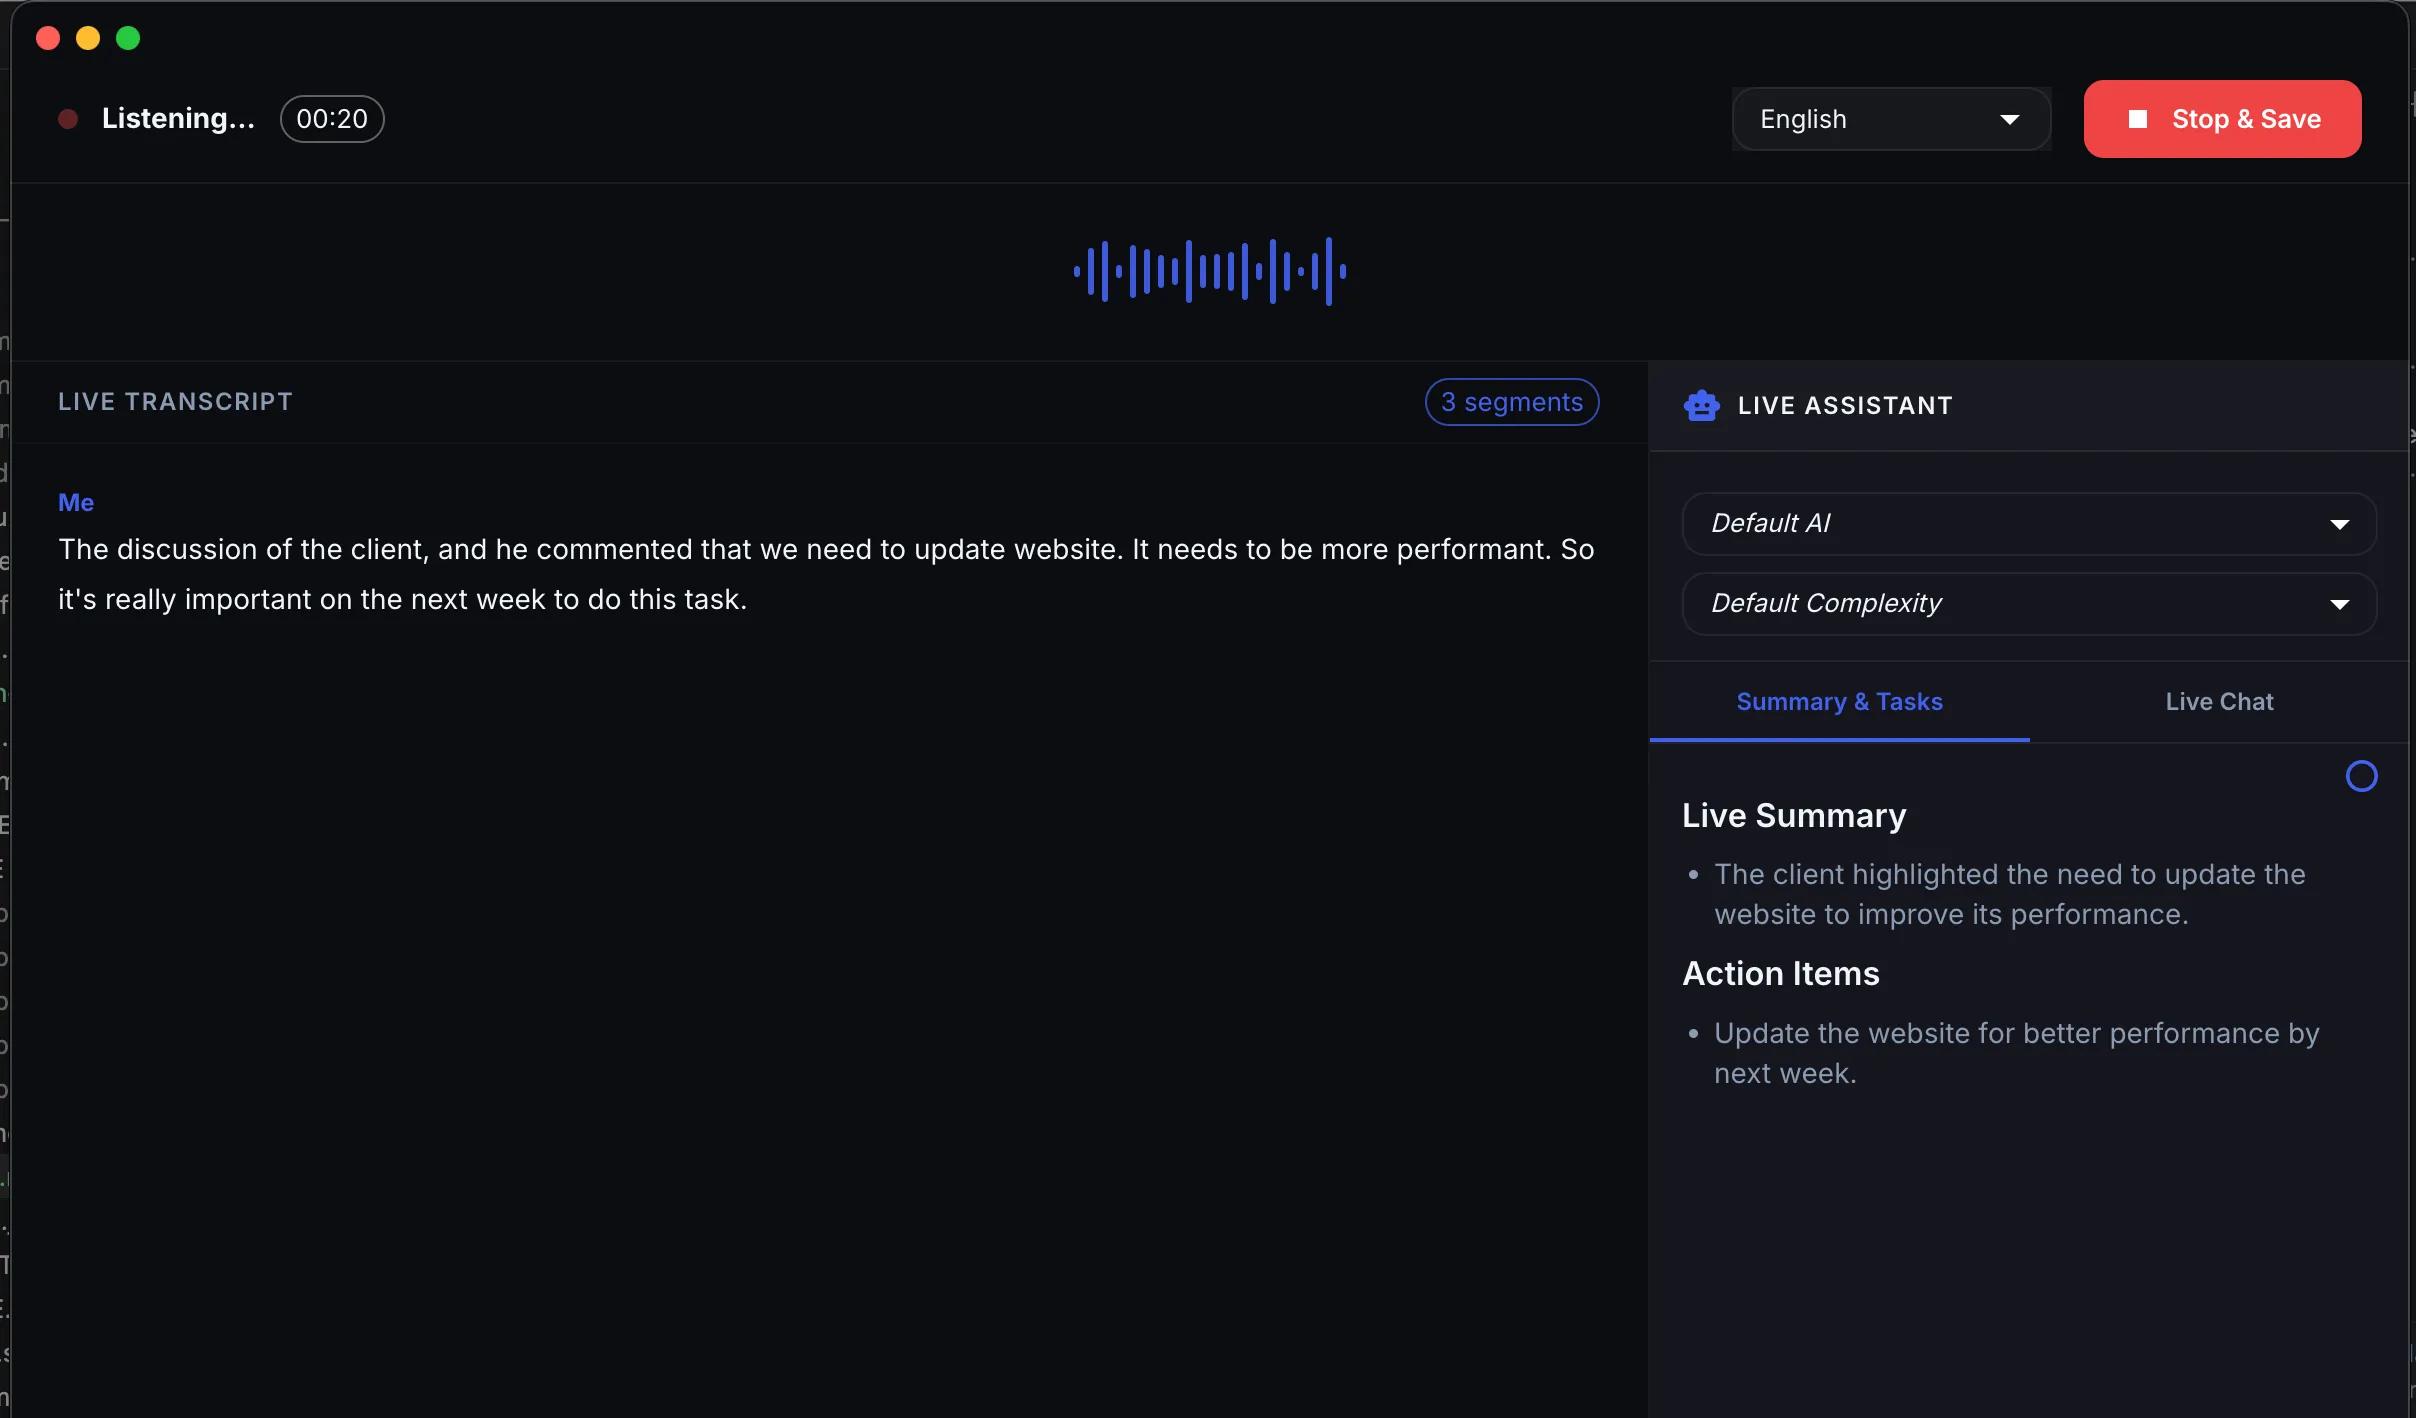Click the English dropdown arrow
Viewport: 2416px width, 1418px height.
[2009, 120]
